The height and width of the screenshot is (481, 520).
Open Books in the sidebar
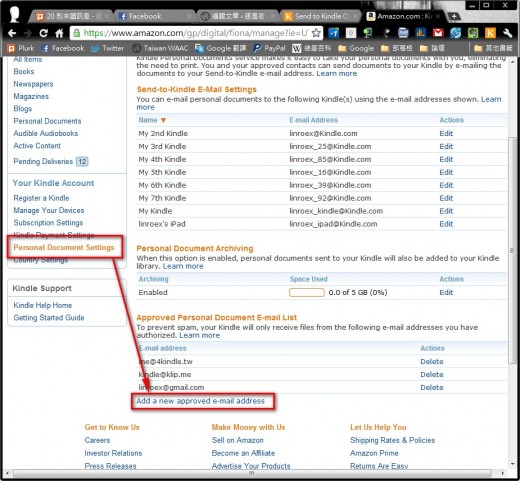(24, 71)
